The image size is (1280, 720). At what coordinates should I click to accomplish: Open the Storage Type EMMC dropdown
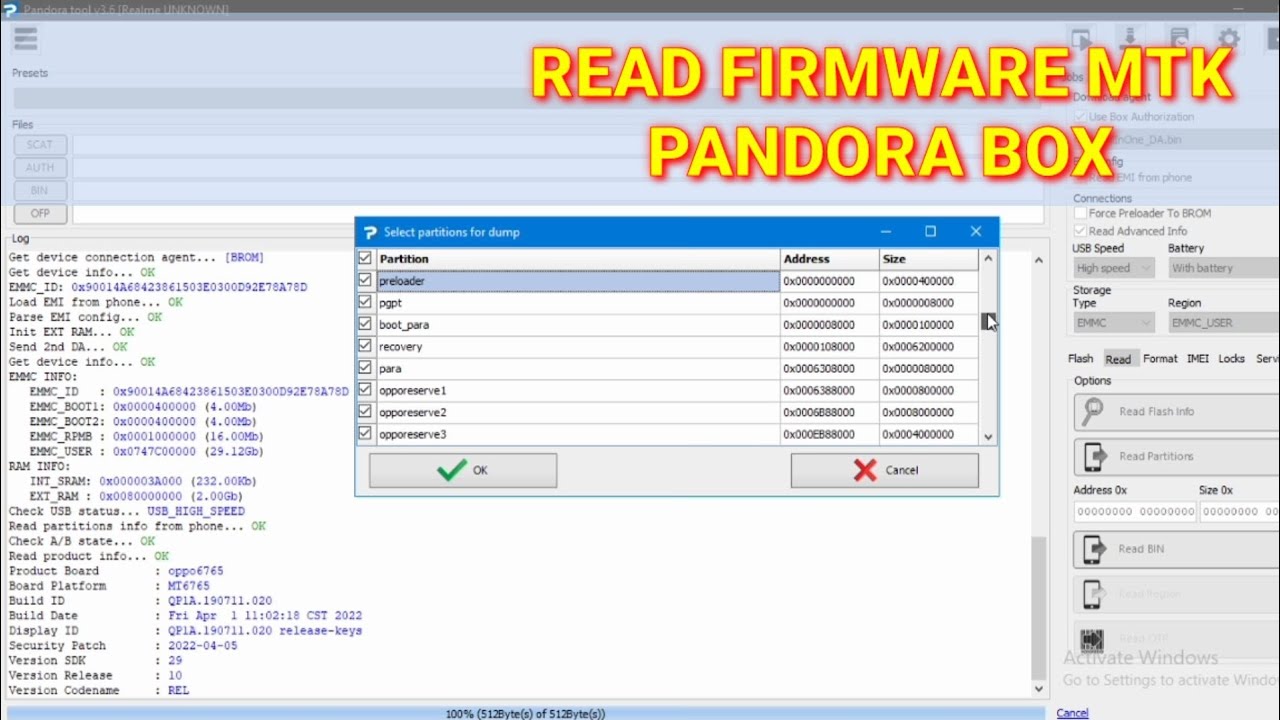point(1114,323)
